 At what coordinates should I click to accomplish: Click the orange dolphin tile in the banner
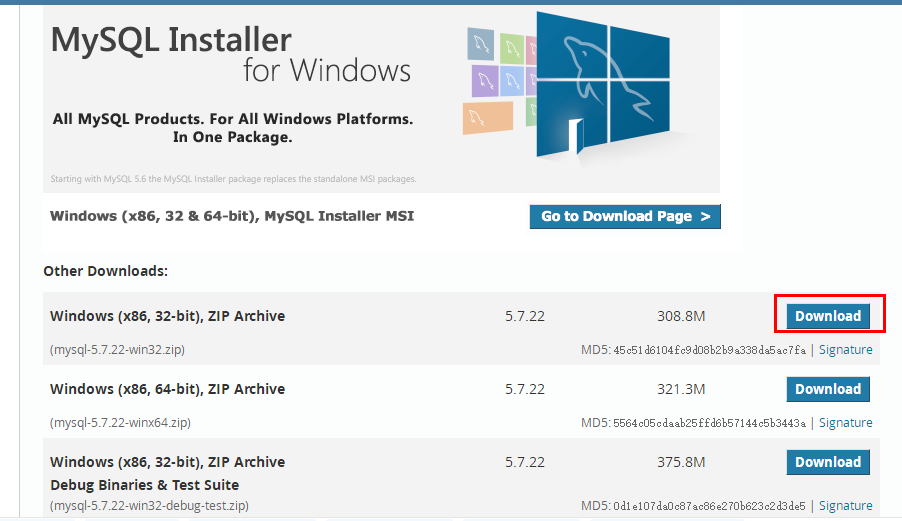tap(487, 117)
